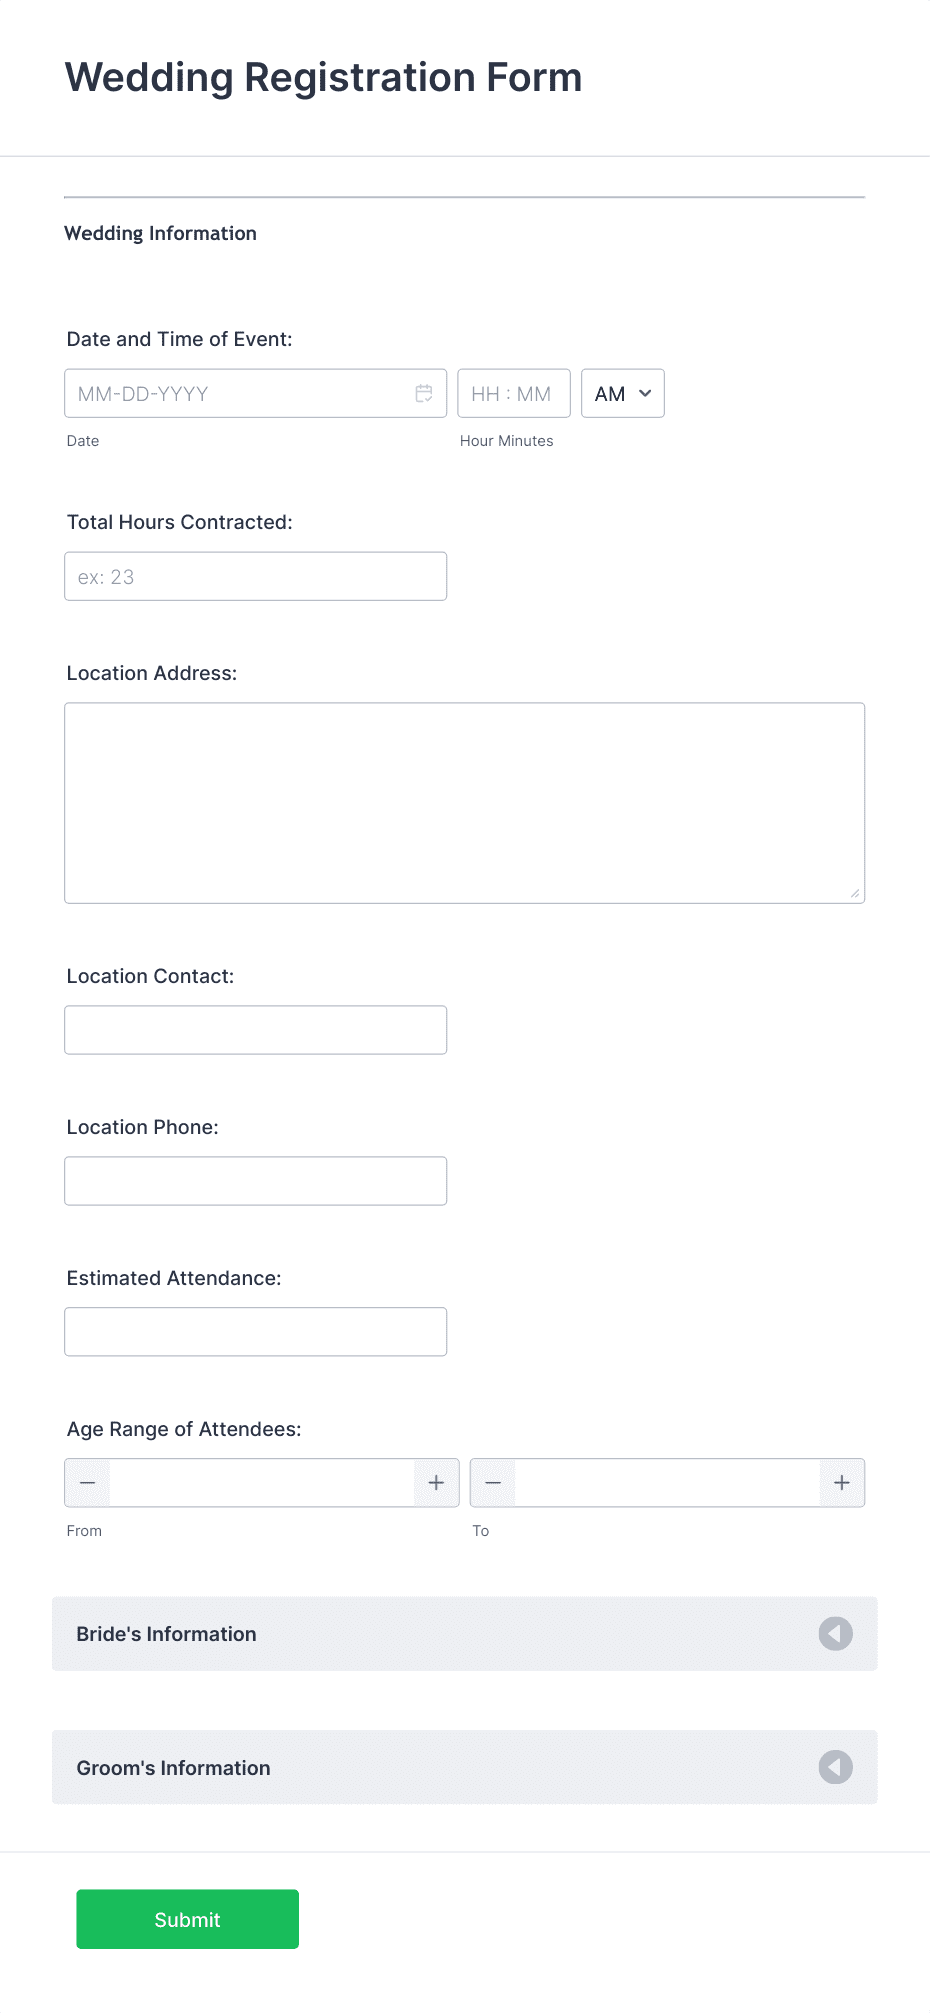Viewport: 930px width, 2013px height.
Task: Select the Total Hours Contracted field
Action: point(256,577)
